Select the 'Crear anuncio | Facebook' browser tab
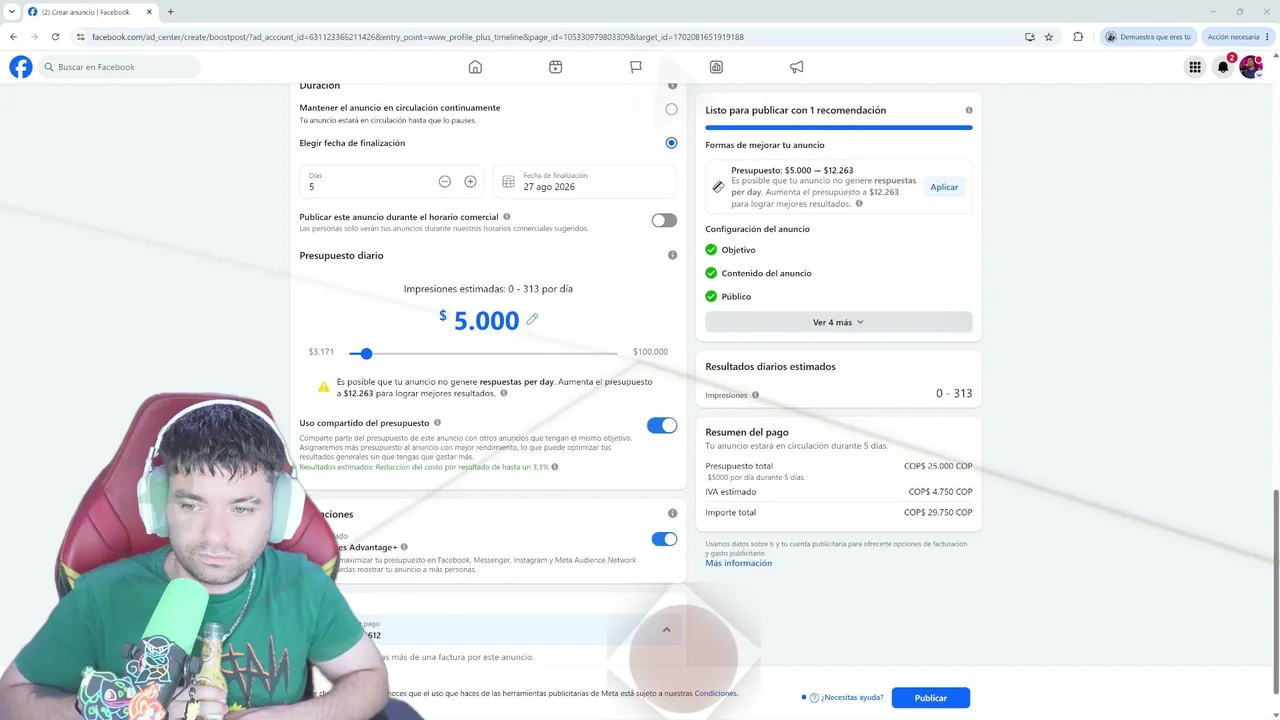 [88, 12]
